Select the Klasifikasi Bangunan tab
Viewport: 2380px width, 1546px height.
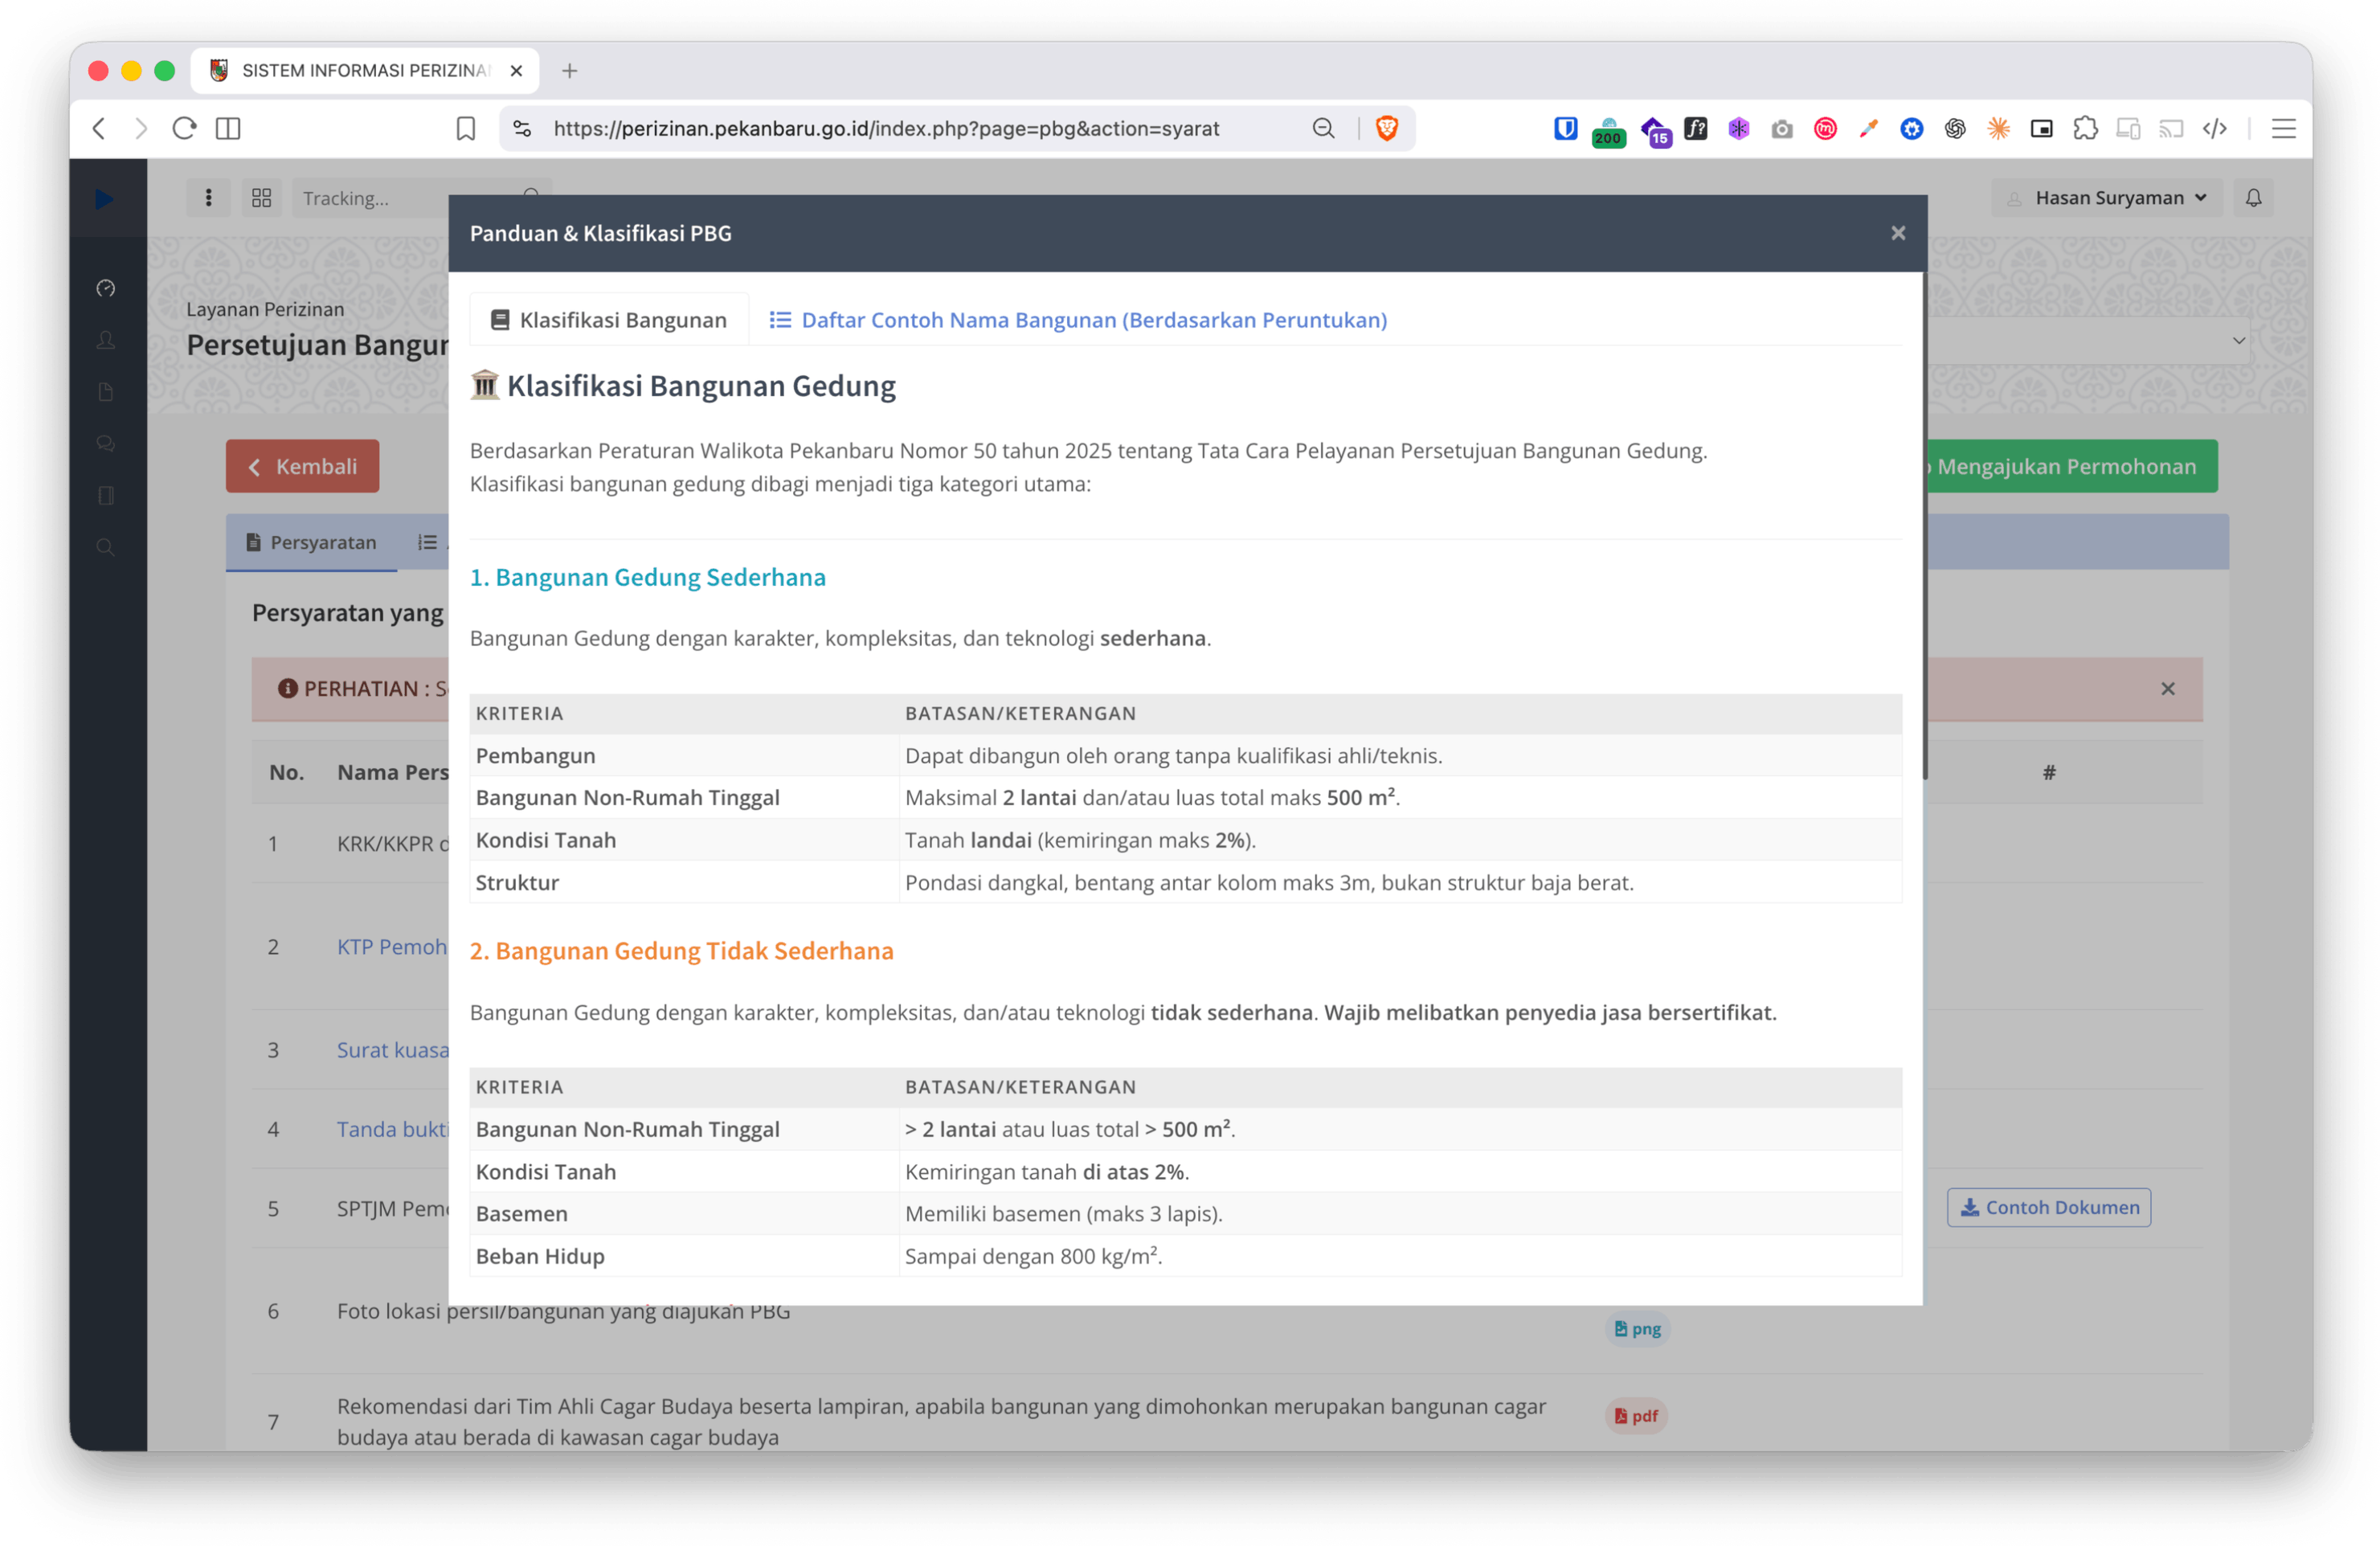coord(609,320)
